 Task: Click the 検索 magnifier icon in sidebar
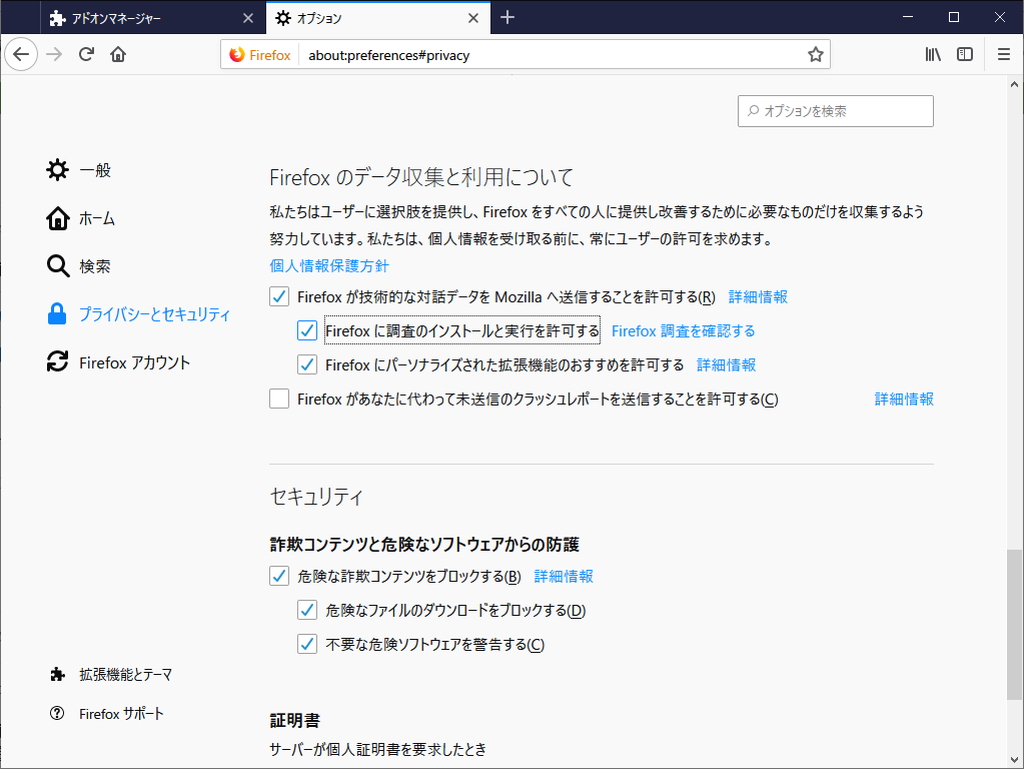tap(57, 266)
